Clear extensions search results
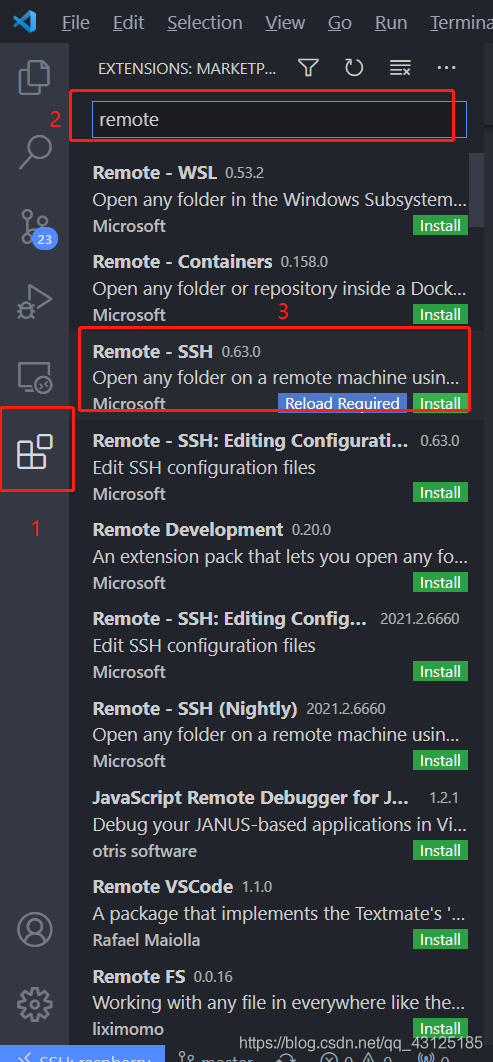 click(400, 68)
